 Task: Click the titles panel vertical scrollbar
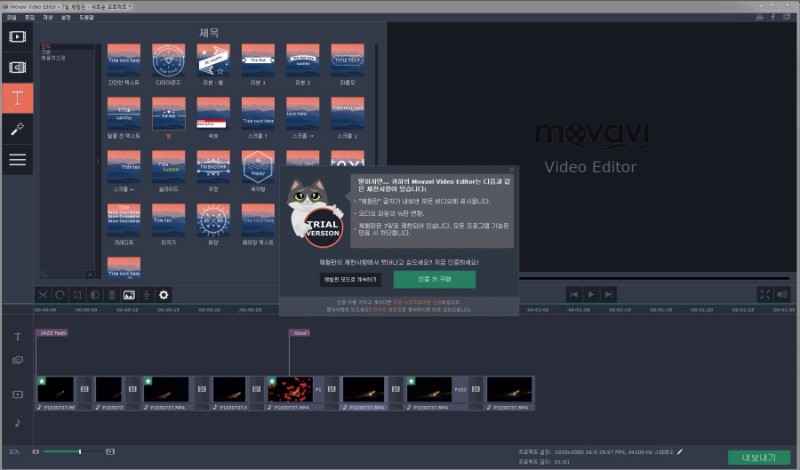377,102
